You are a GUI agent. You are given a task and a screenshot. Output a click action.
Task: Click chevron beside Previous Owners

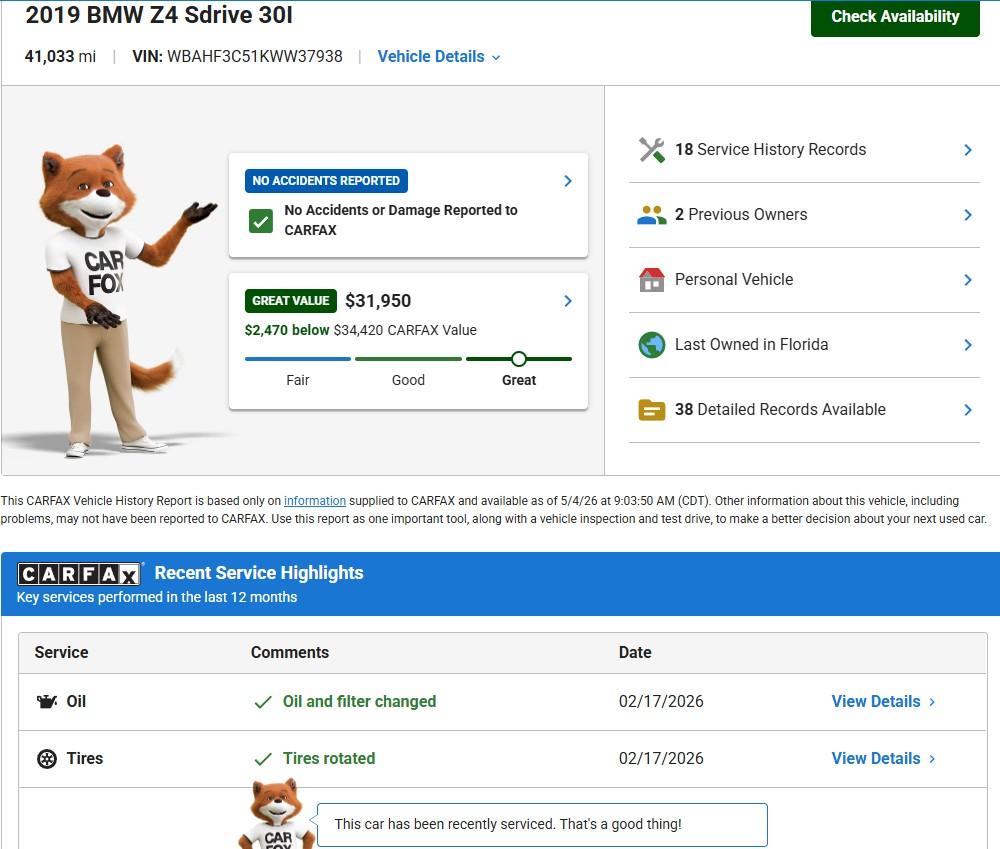(967, 215)
